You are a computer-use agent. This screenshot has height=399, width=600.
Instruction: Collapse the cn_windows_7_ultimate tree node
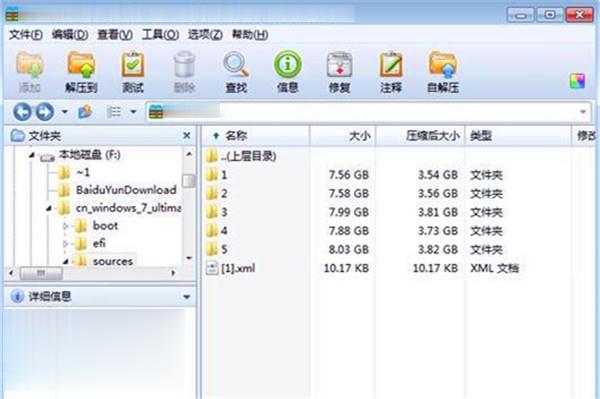[49, 208]
